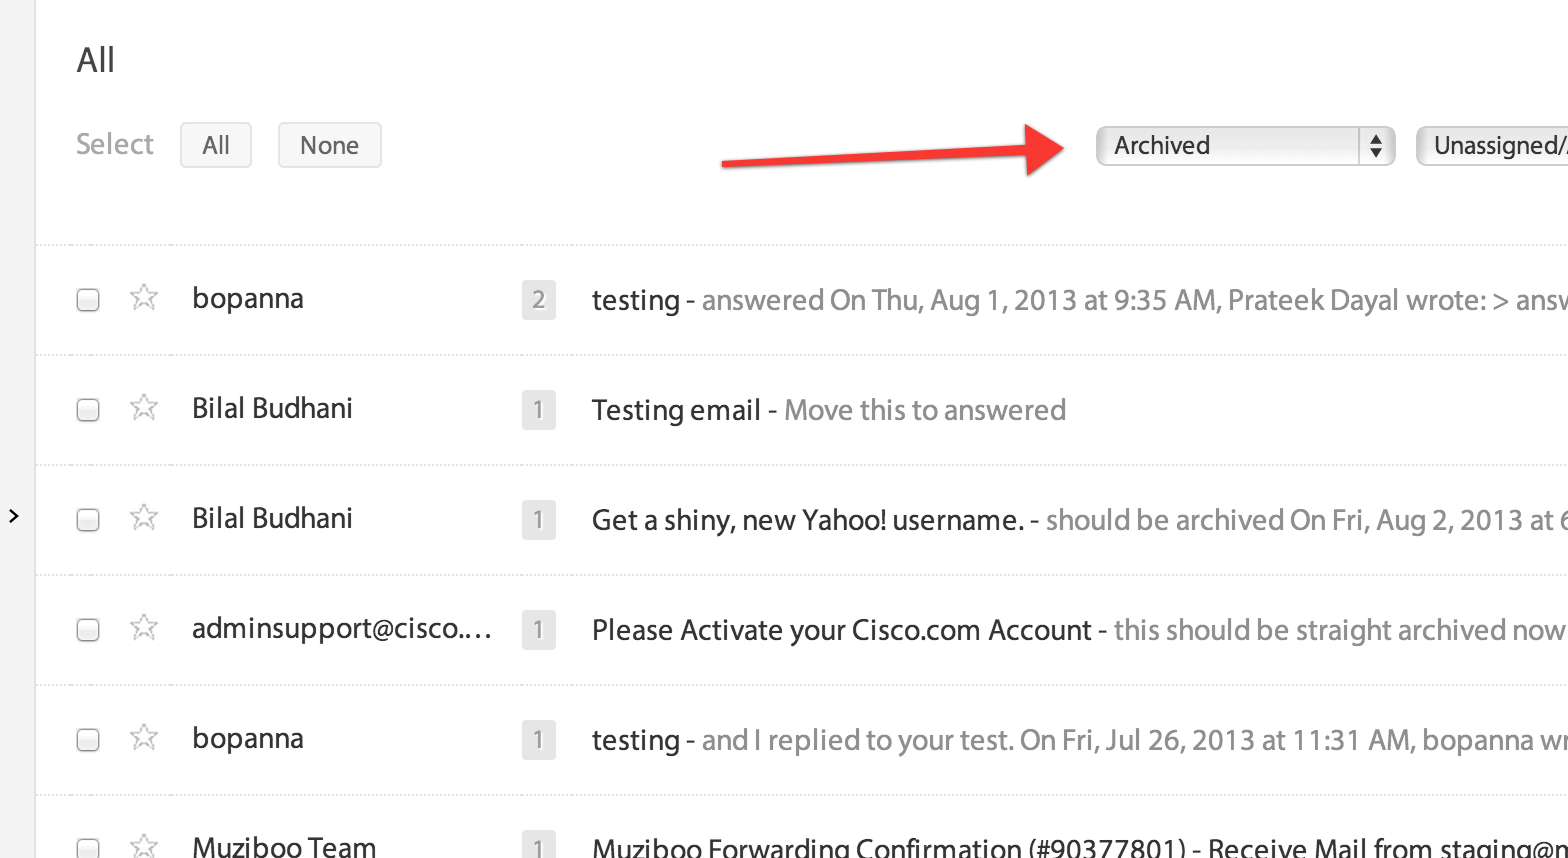The height and width of the screenshot is (858, 1568).
Task: Click message count badge showing 2
Action: (539, 300)
